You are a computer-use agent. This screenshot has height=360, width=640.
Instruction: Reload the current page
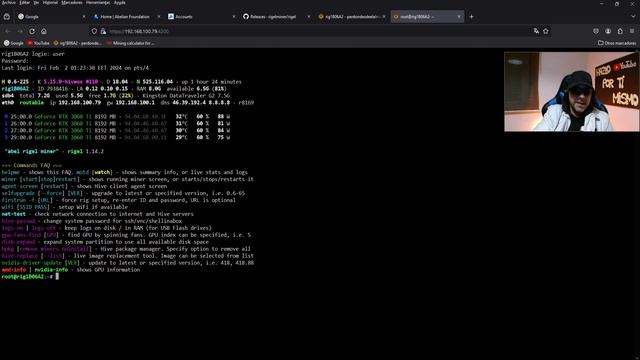click(x=32, y=31)
